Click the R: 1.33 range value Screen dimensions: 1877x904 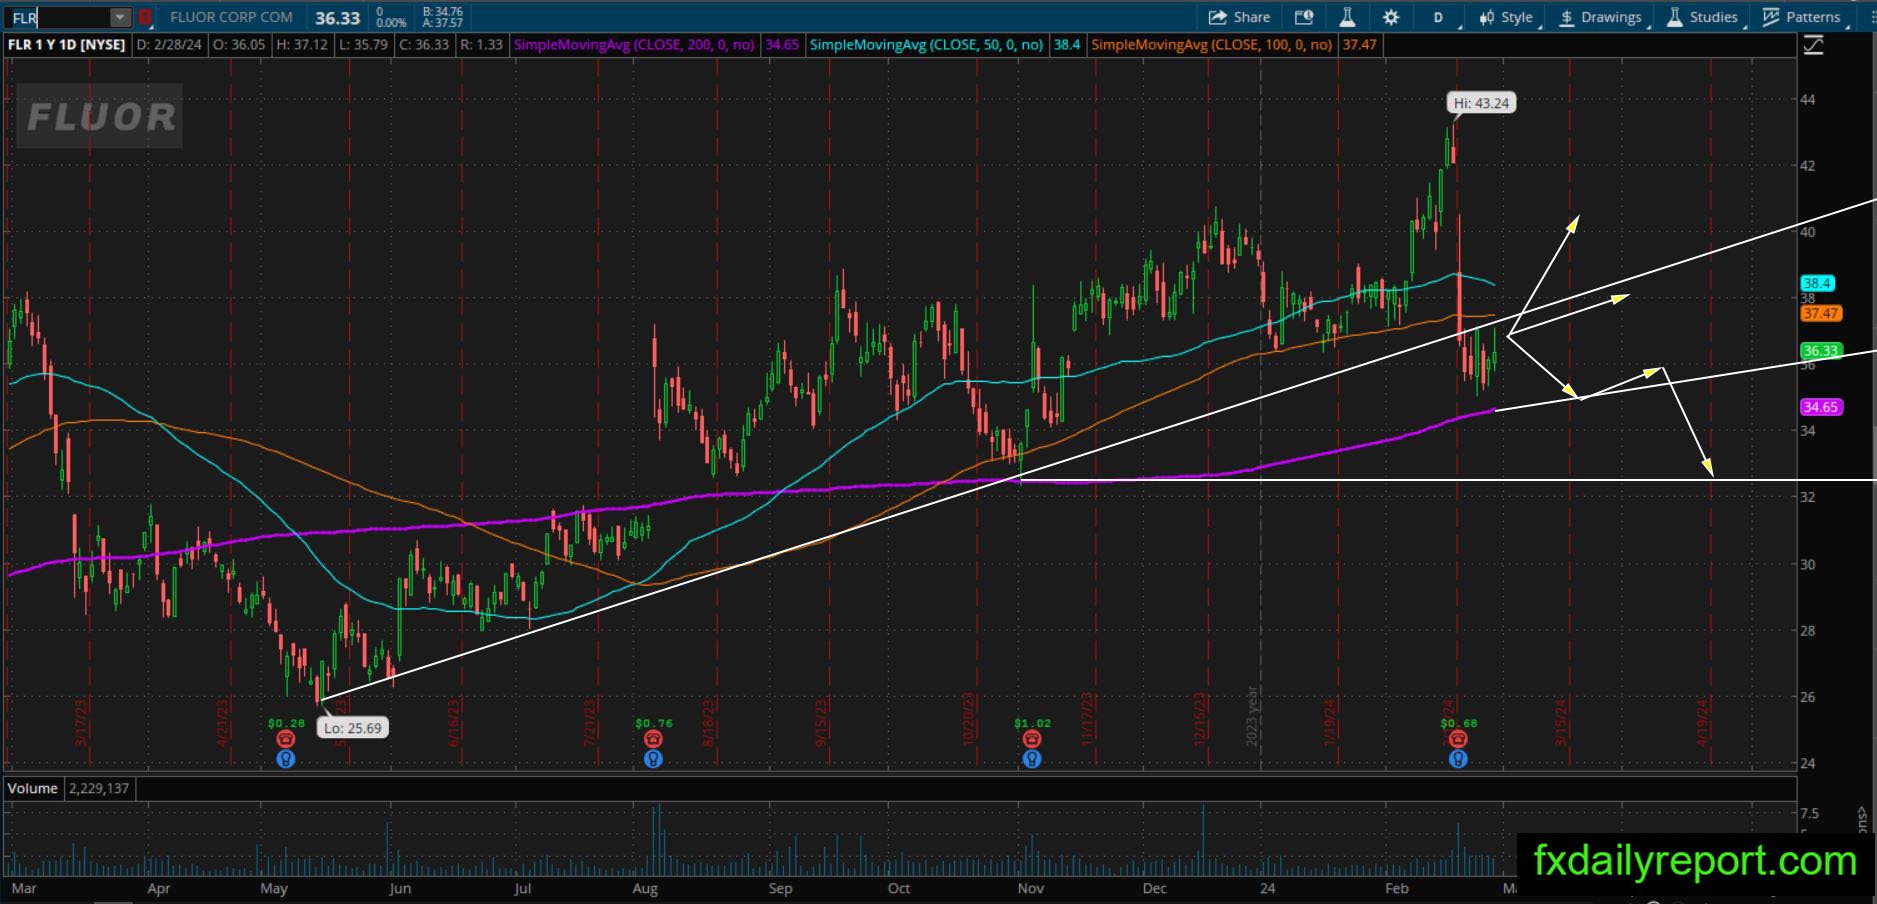point(481,44)
